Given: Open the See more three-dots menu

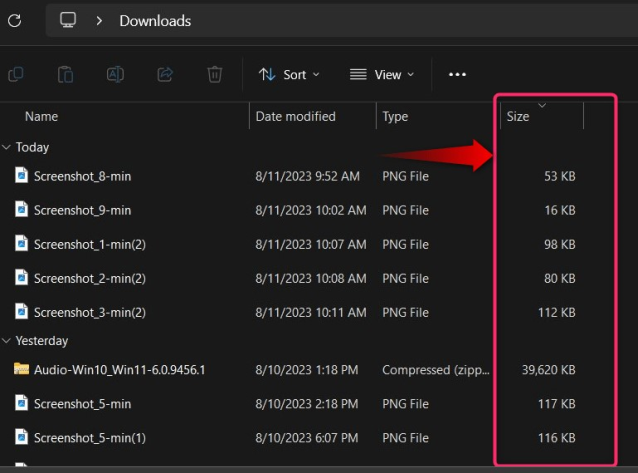Looking at the screenshot, I should (x=457, y=74).
